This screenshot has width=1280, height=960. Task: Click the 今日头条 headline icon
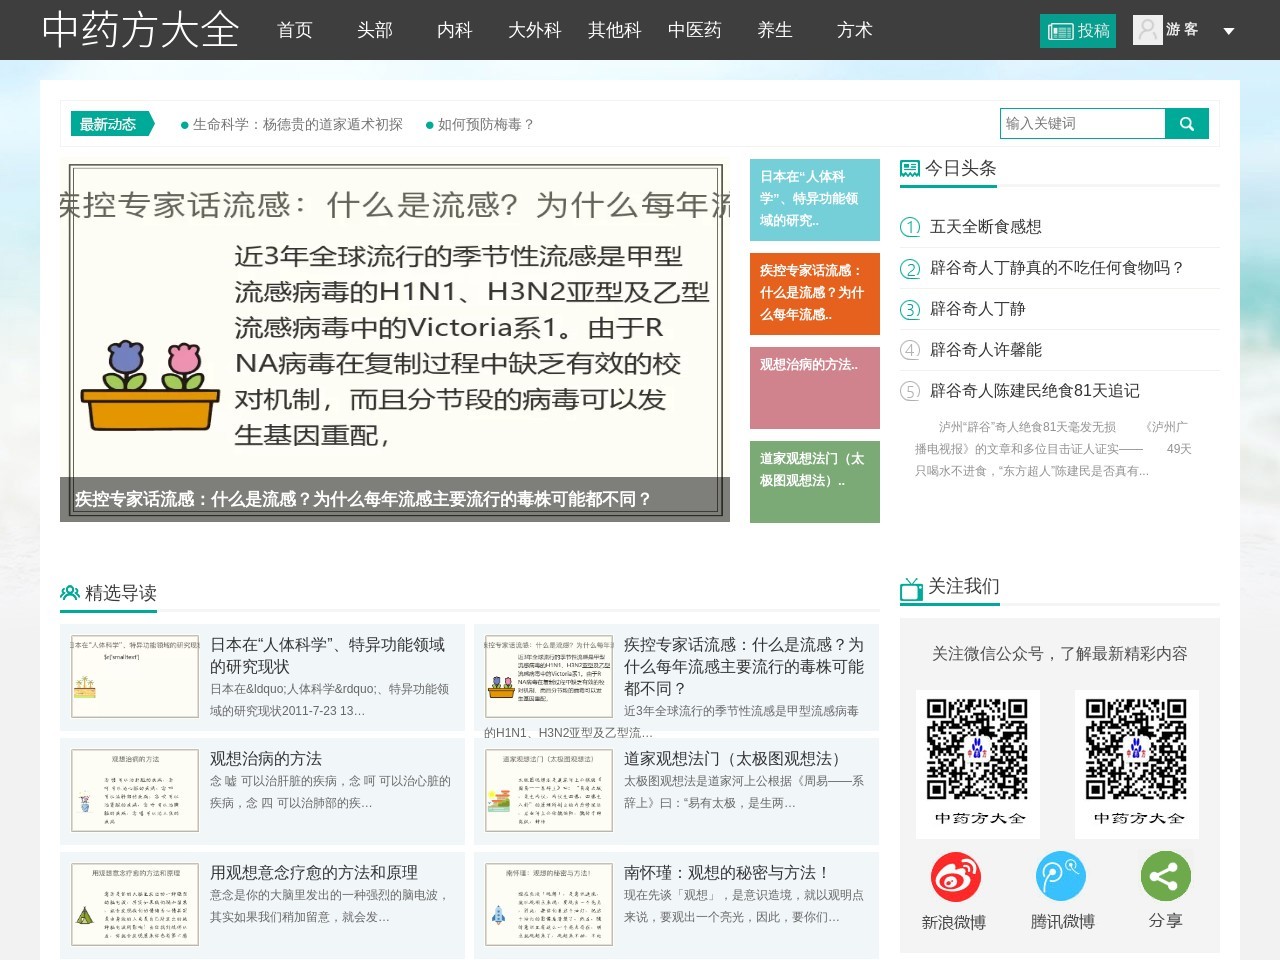point(909,166)
